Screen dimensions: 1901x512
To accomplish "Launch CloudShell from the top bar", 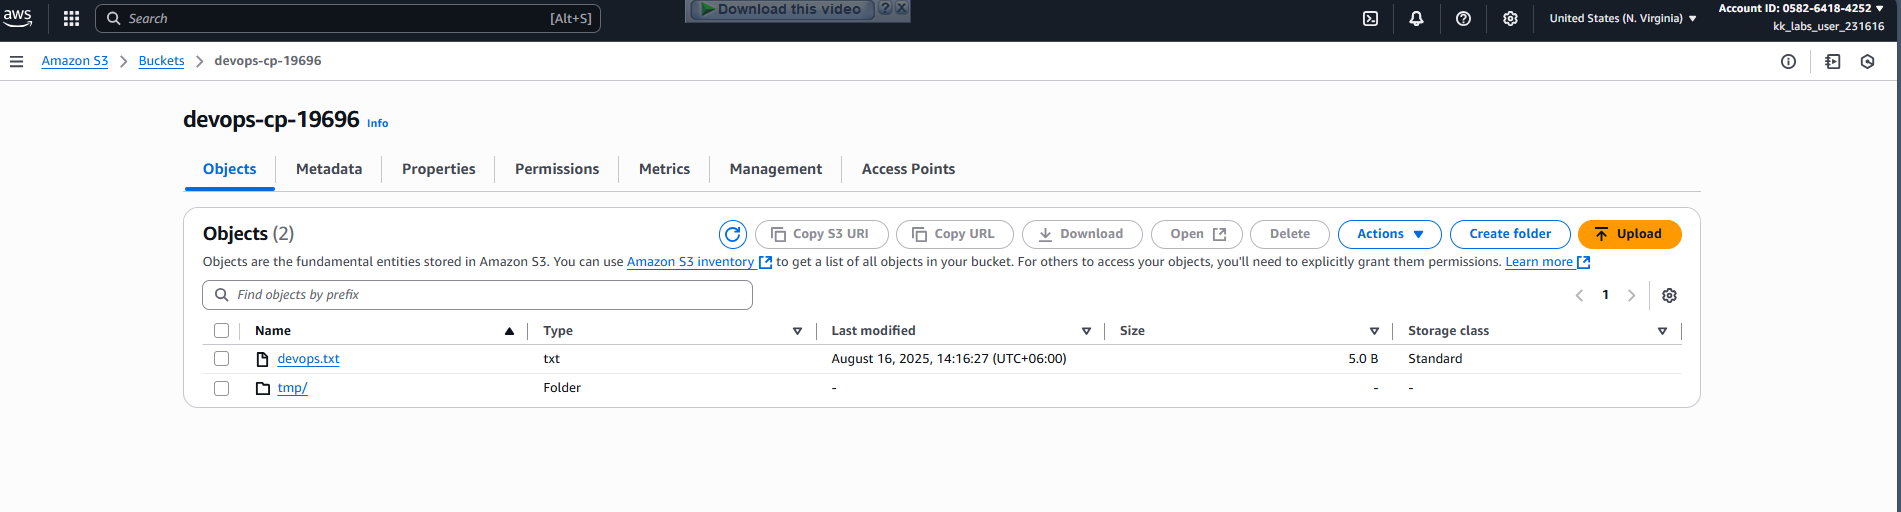I will pos(1370,18).
